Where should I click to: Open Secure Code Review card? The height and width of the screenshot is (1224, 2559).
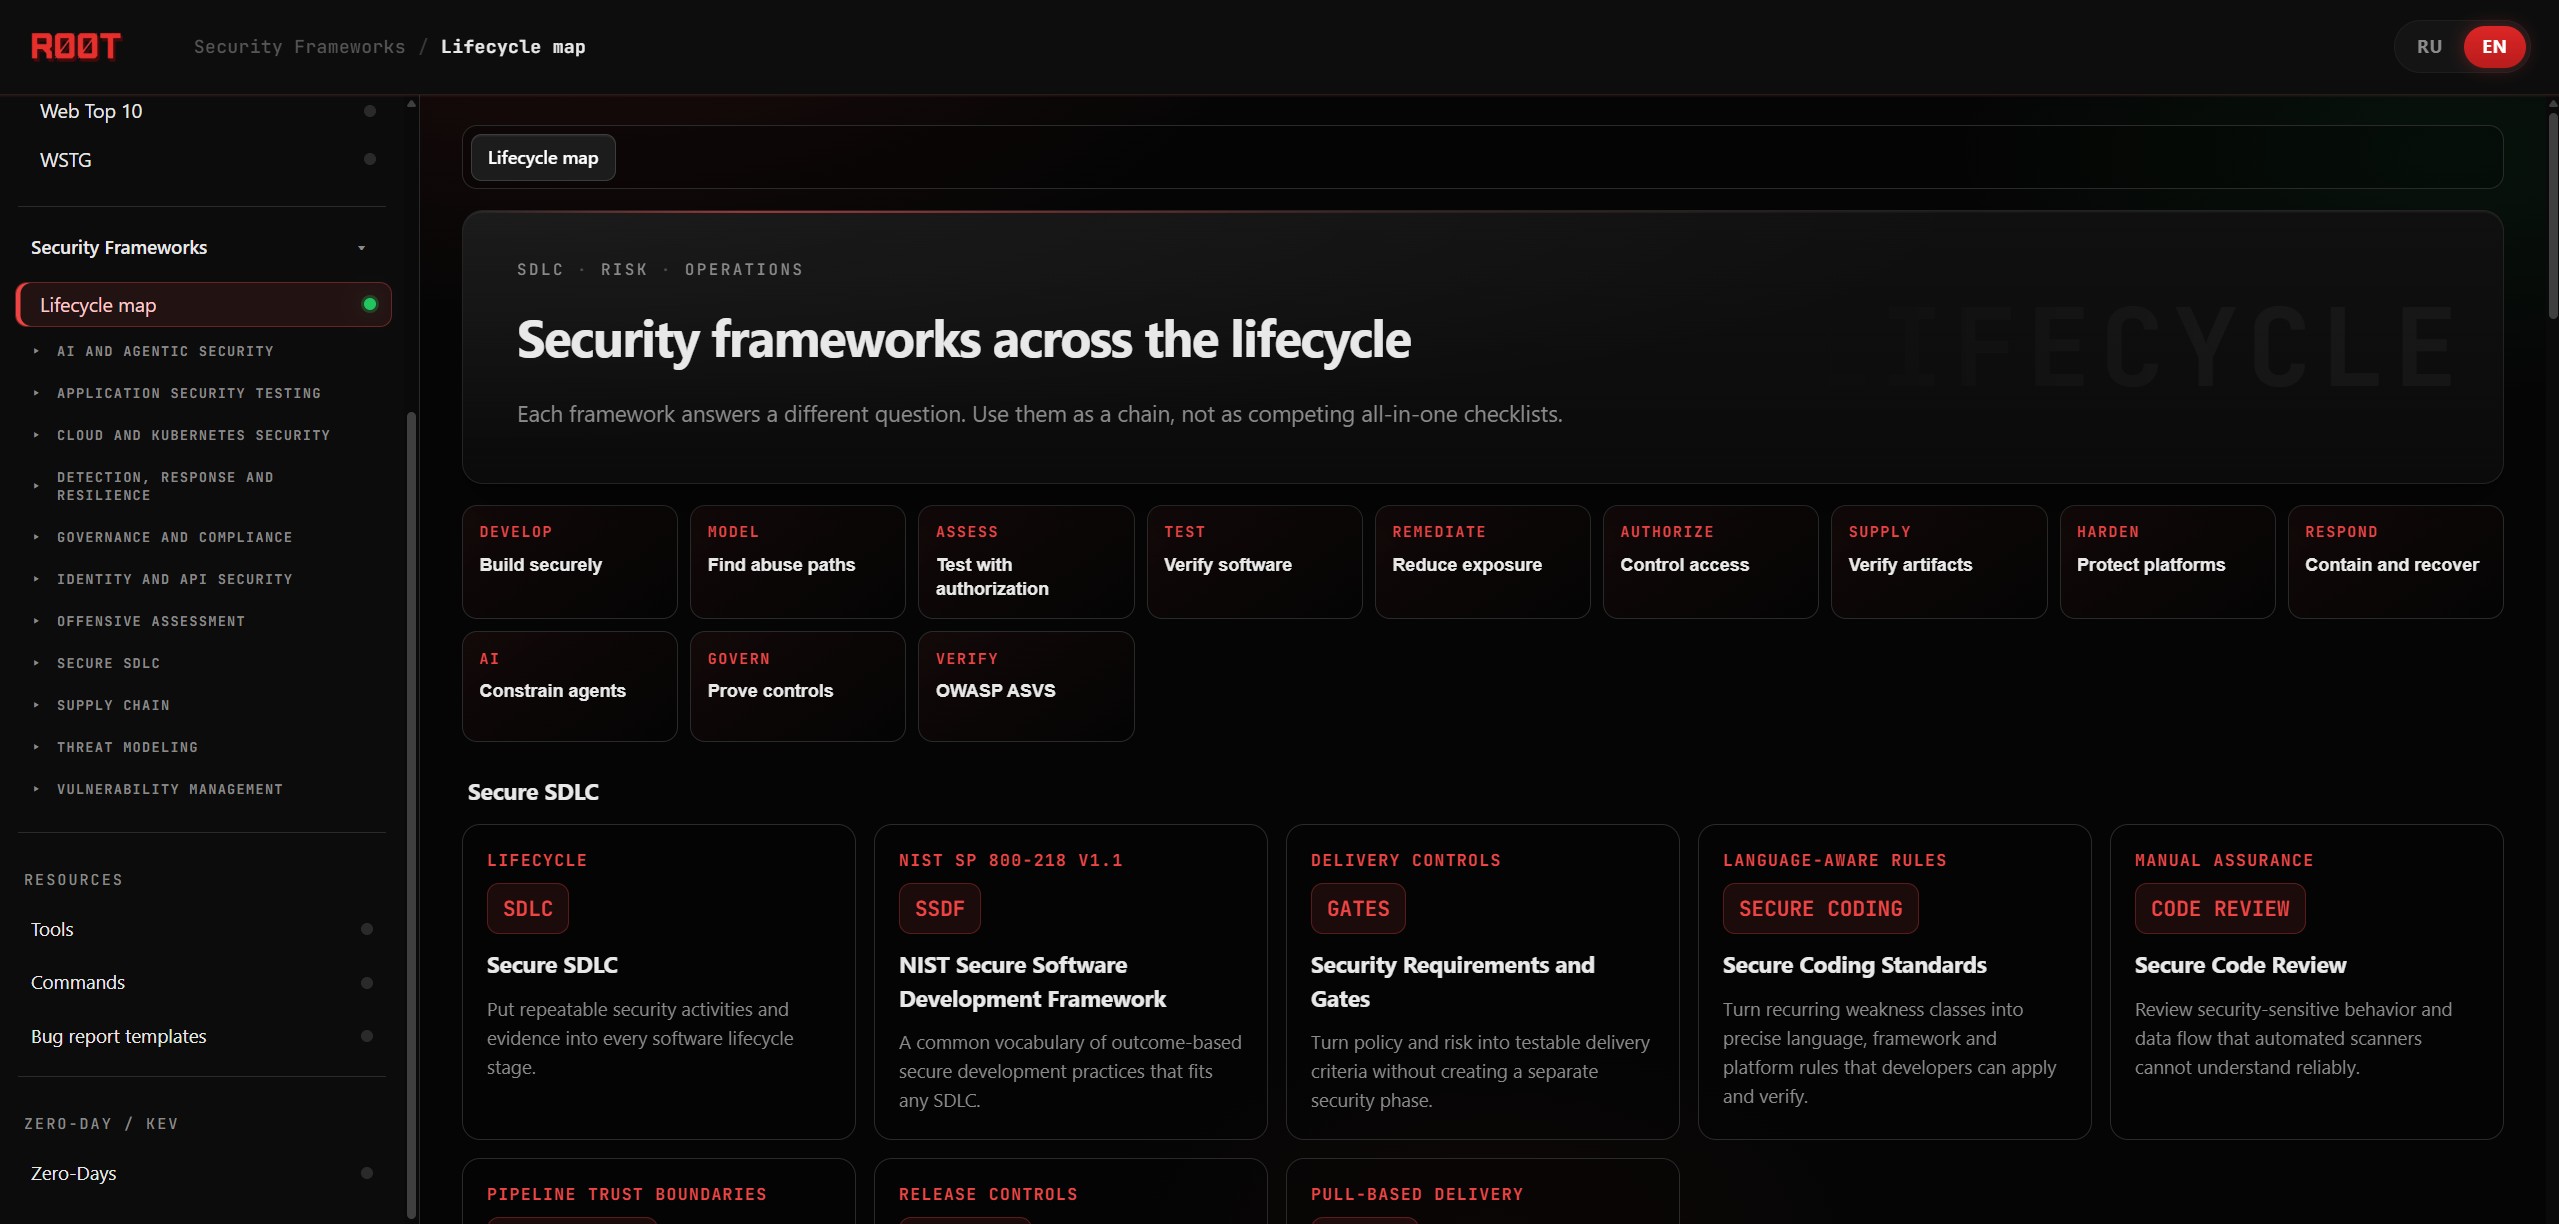click(2307, 982)
